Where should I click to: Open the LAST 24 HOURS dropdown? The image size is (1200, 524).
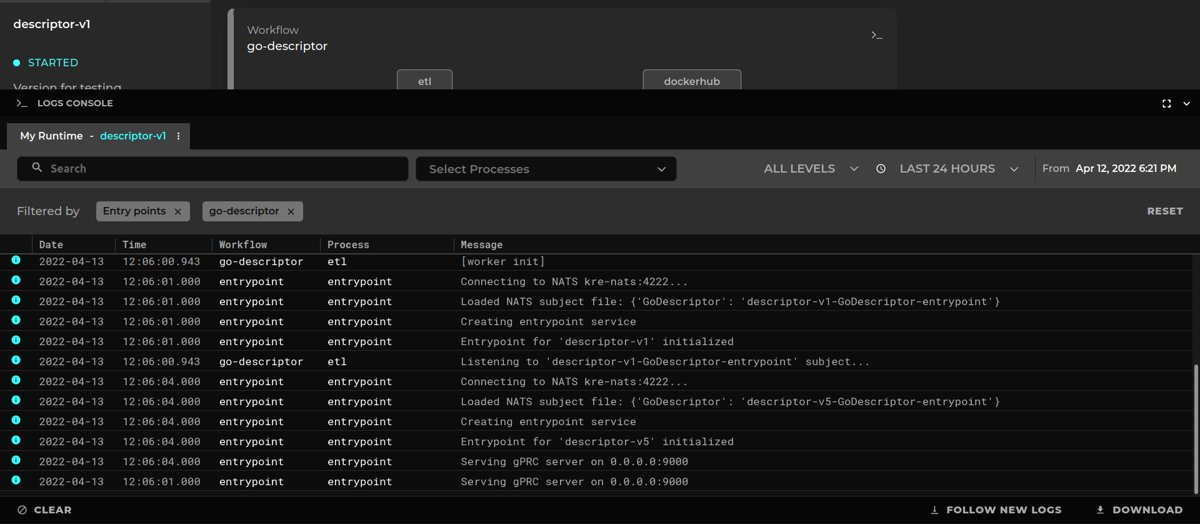[x=957, y=169]
